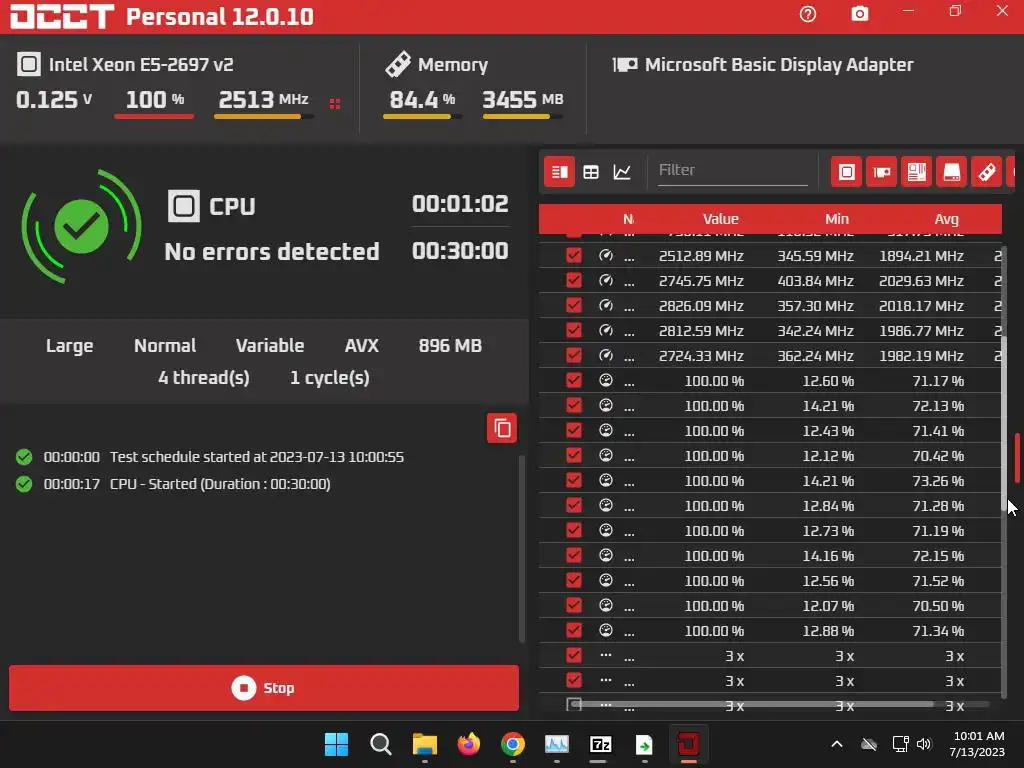Image resolution: width=1024 pixels, height=768 pixels.
Task: Toggle memory RAM sensors filter icon
Action: click(x=987, y=172)
